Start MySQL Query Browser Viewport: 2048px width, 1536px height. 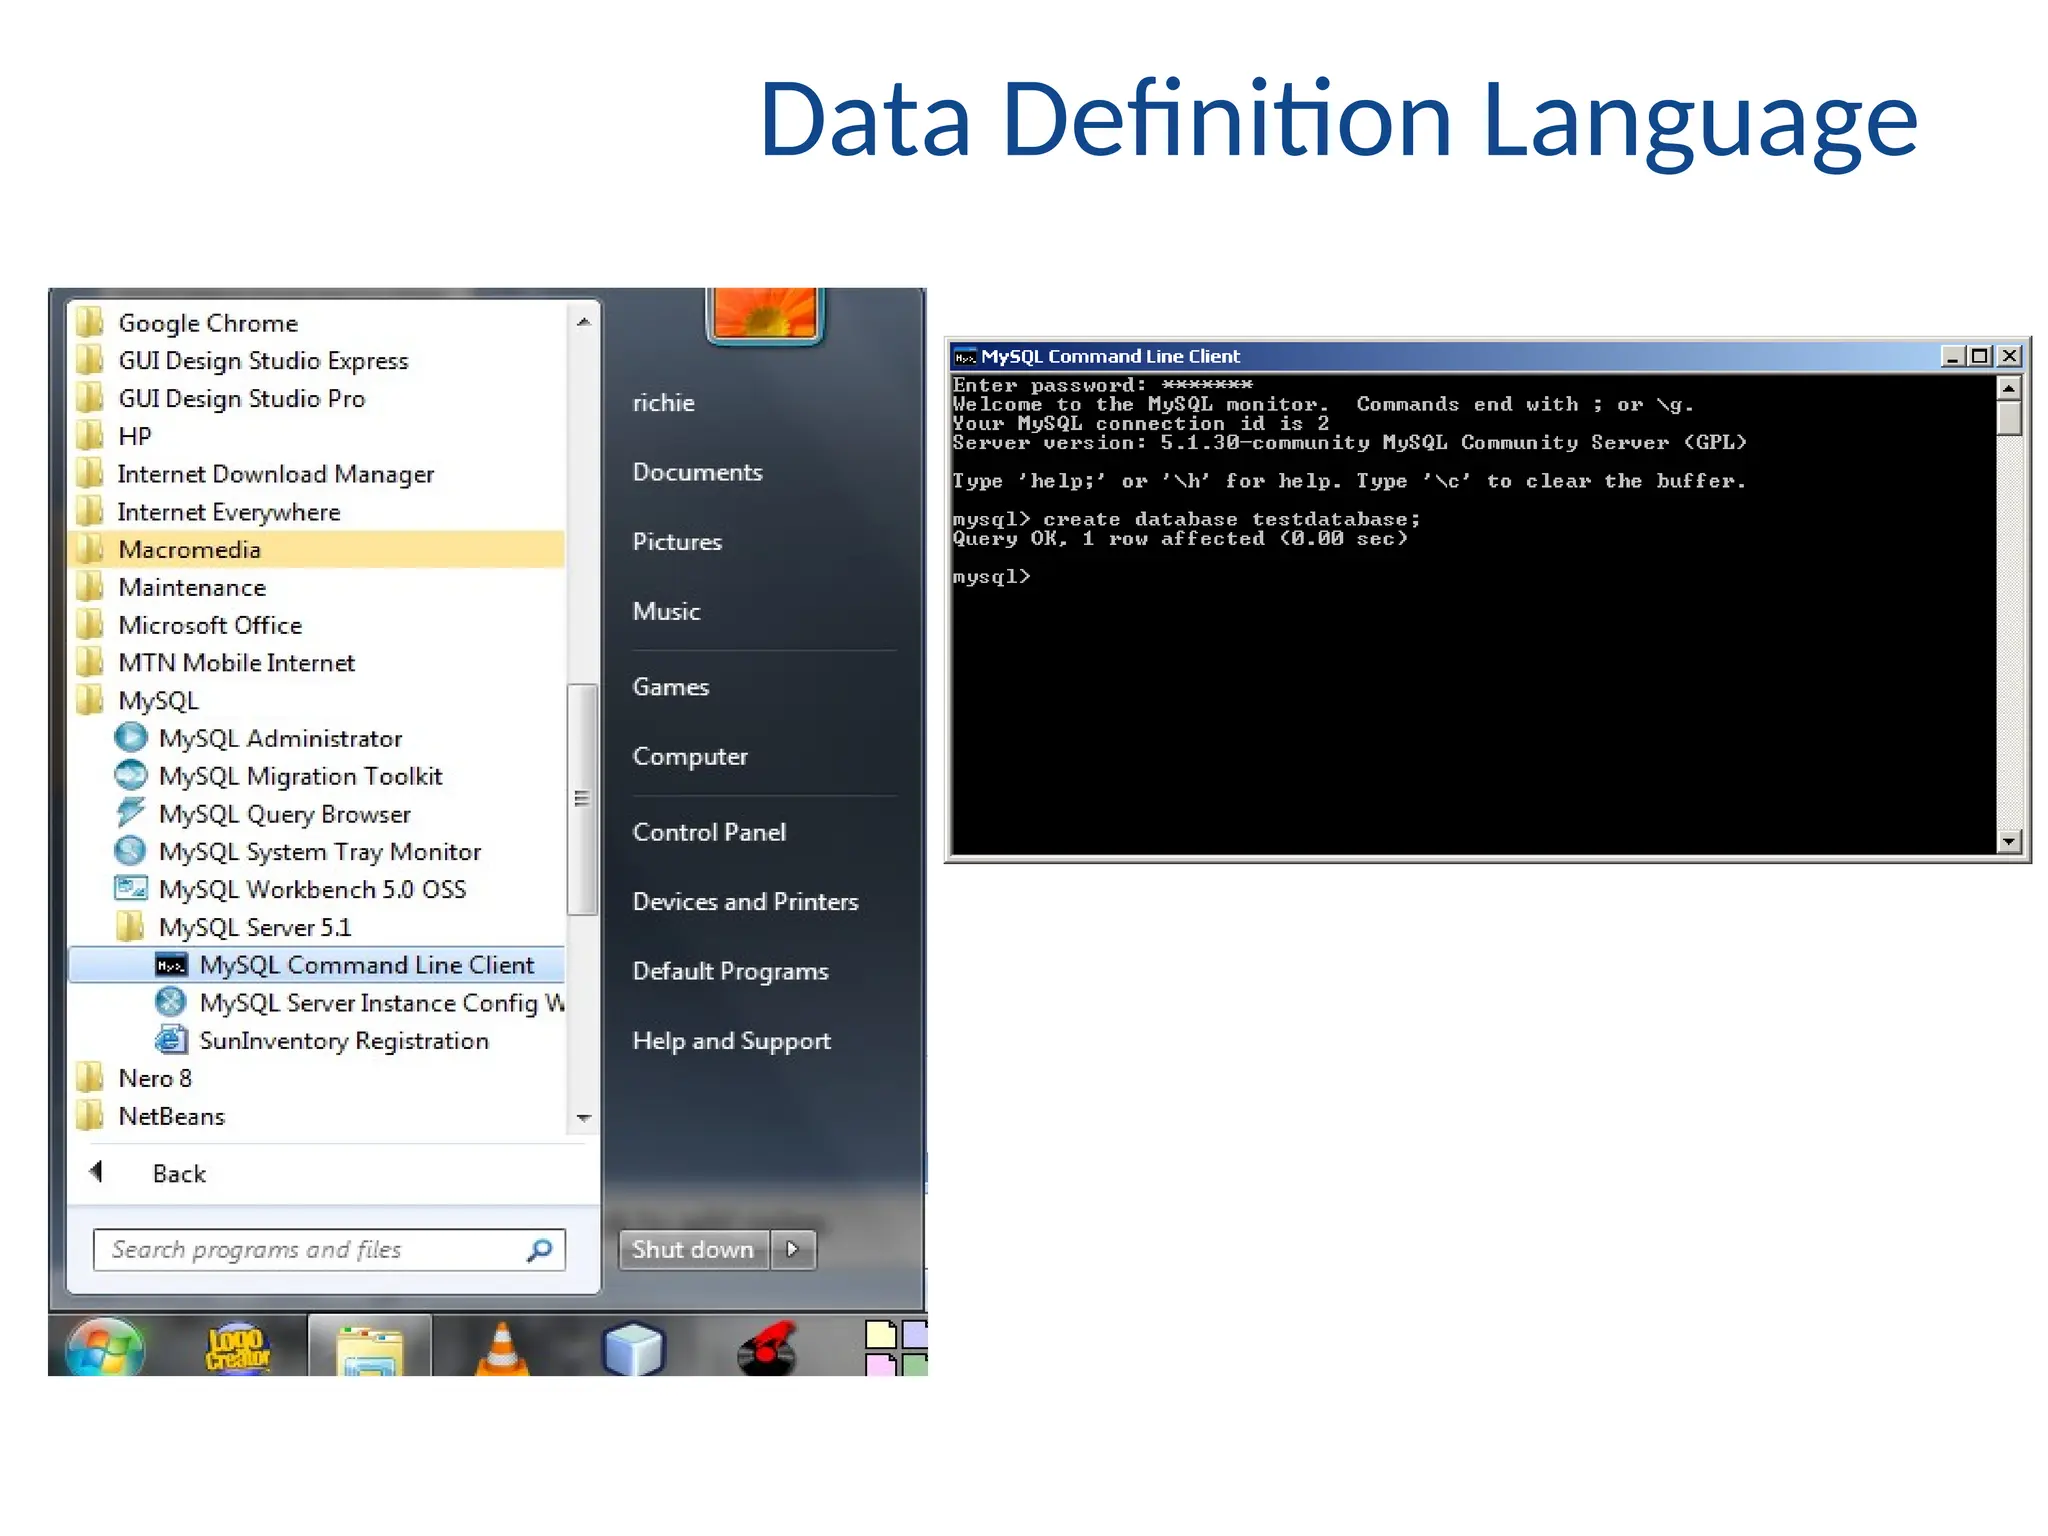(262, 815)
